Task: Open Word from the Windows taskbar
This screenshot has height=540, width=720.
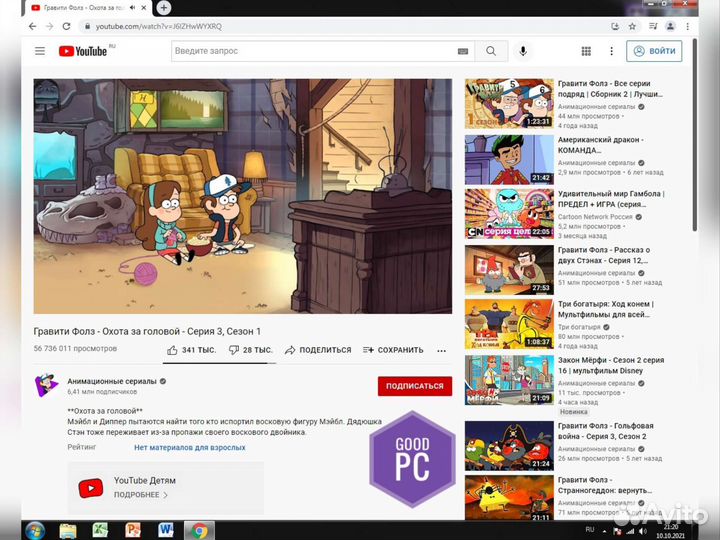Action: tap(165, 529)
